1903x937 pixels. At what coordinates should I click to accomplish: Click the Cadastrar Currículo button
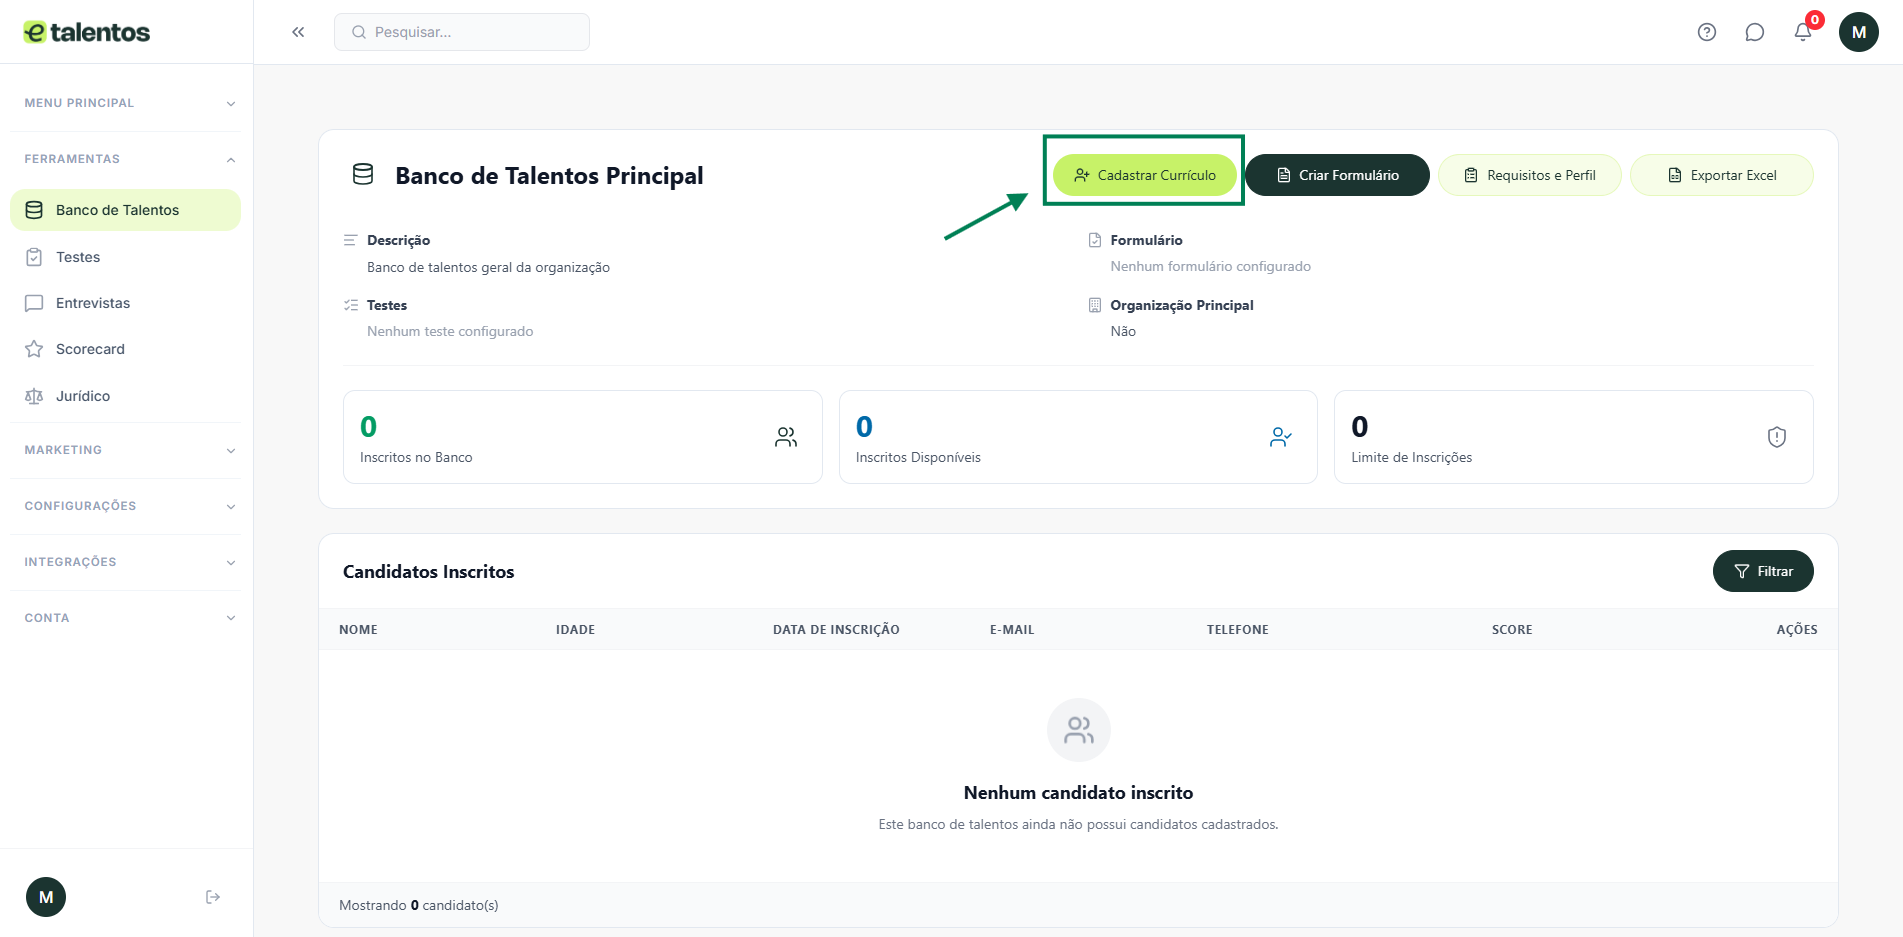tap(1144, 175)
